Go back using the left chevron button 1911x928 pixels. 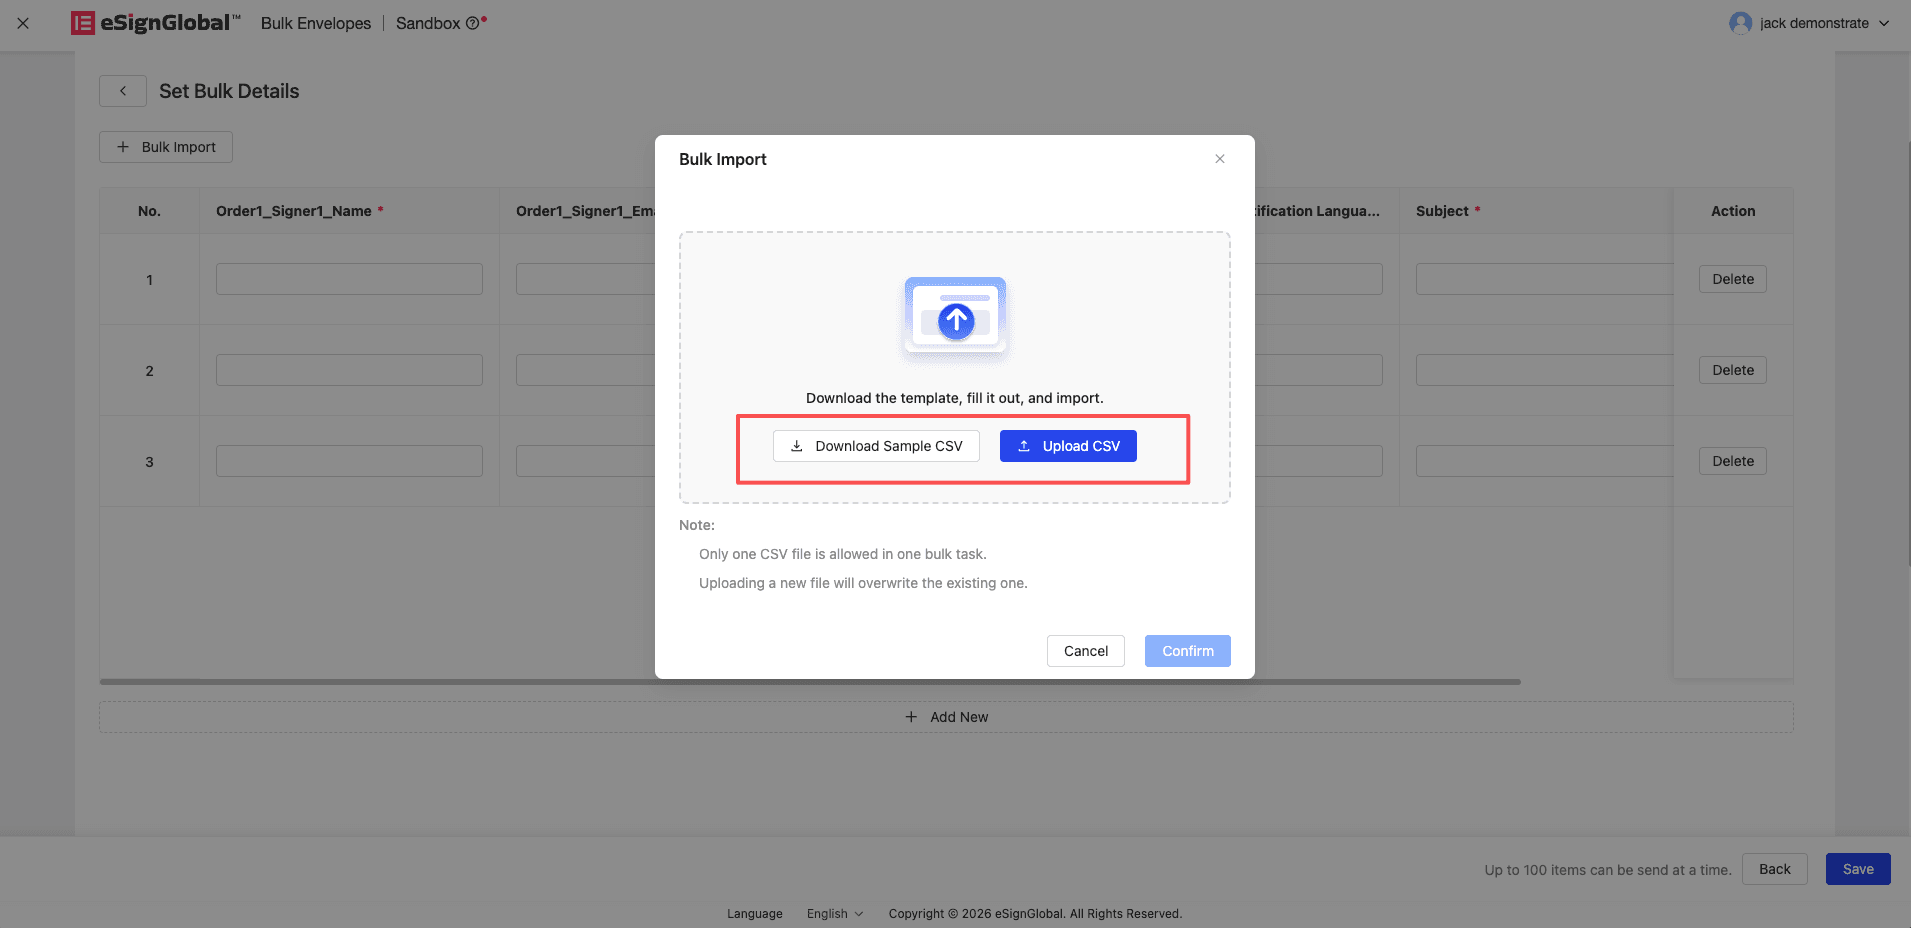coord(123,91)
